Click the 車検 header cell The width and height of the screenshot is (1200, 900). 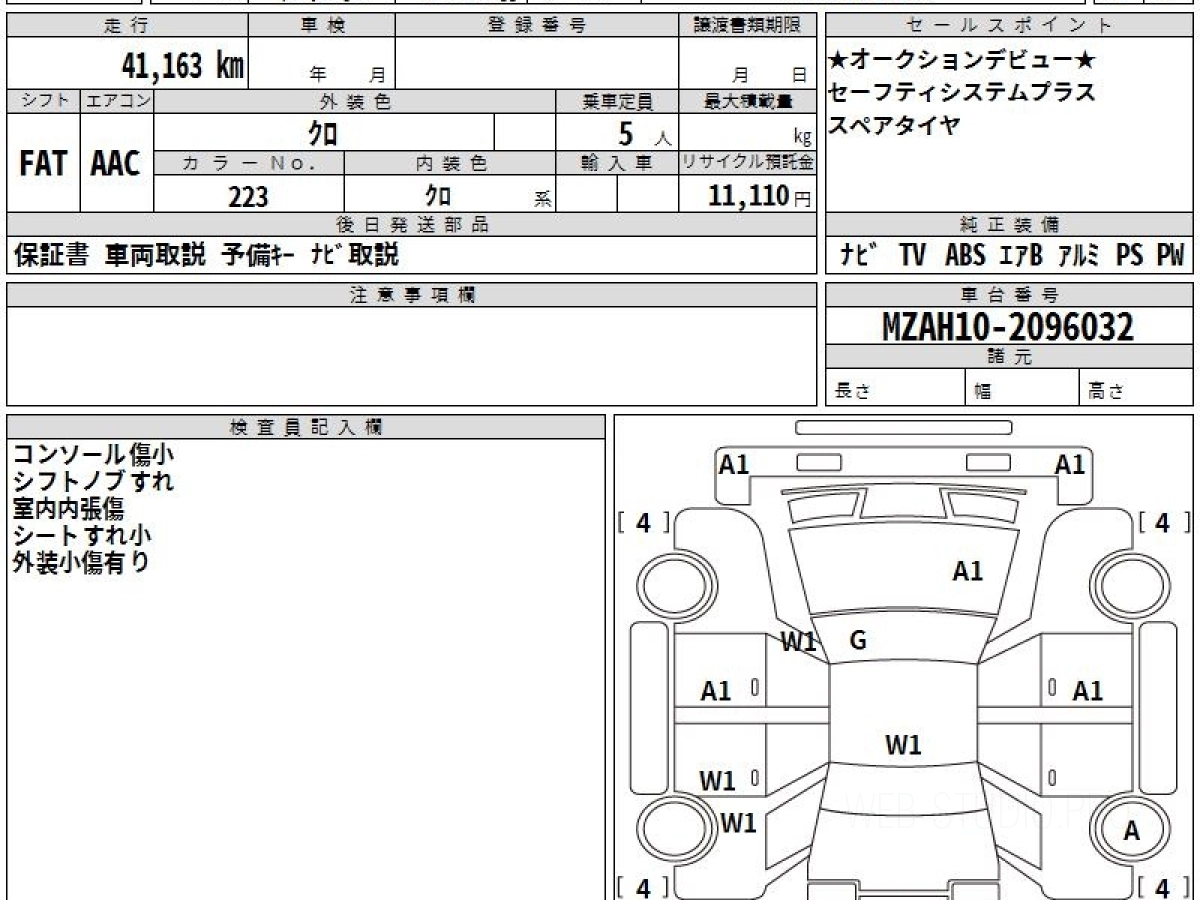point(322,26)
